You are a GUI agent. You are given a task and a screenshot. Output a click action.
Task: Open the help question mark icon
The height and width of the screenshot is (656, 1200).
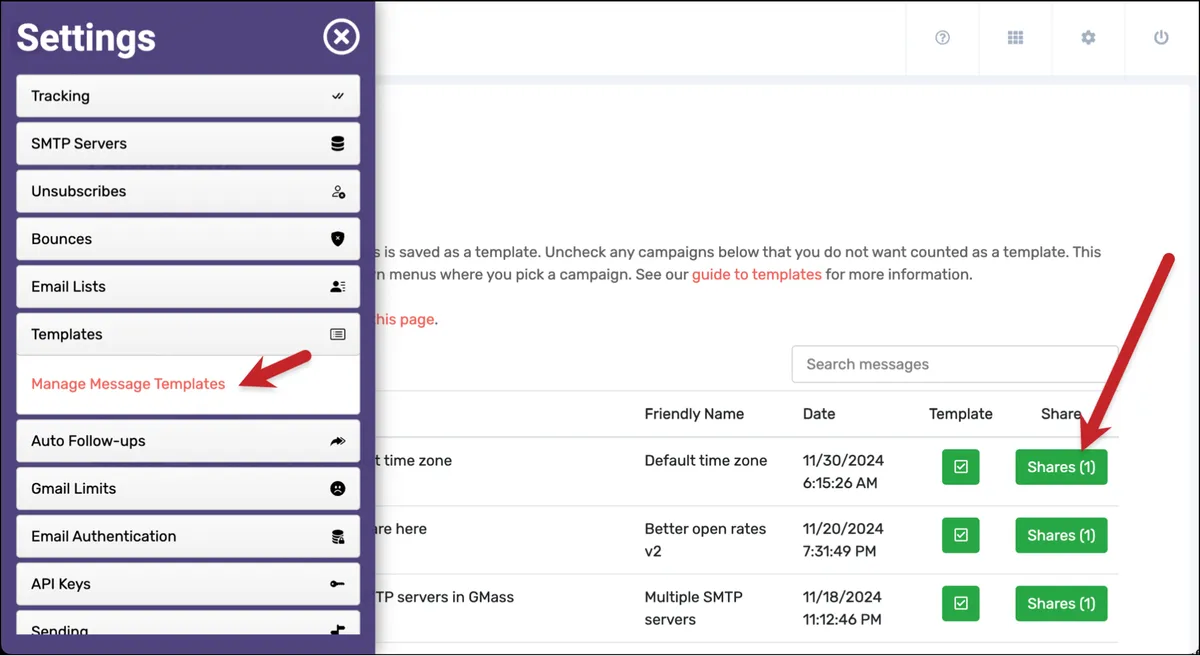point(942,38)
